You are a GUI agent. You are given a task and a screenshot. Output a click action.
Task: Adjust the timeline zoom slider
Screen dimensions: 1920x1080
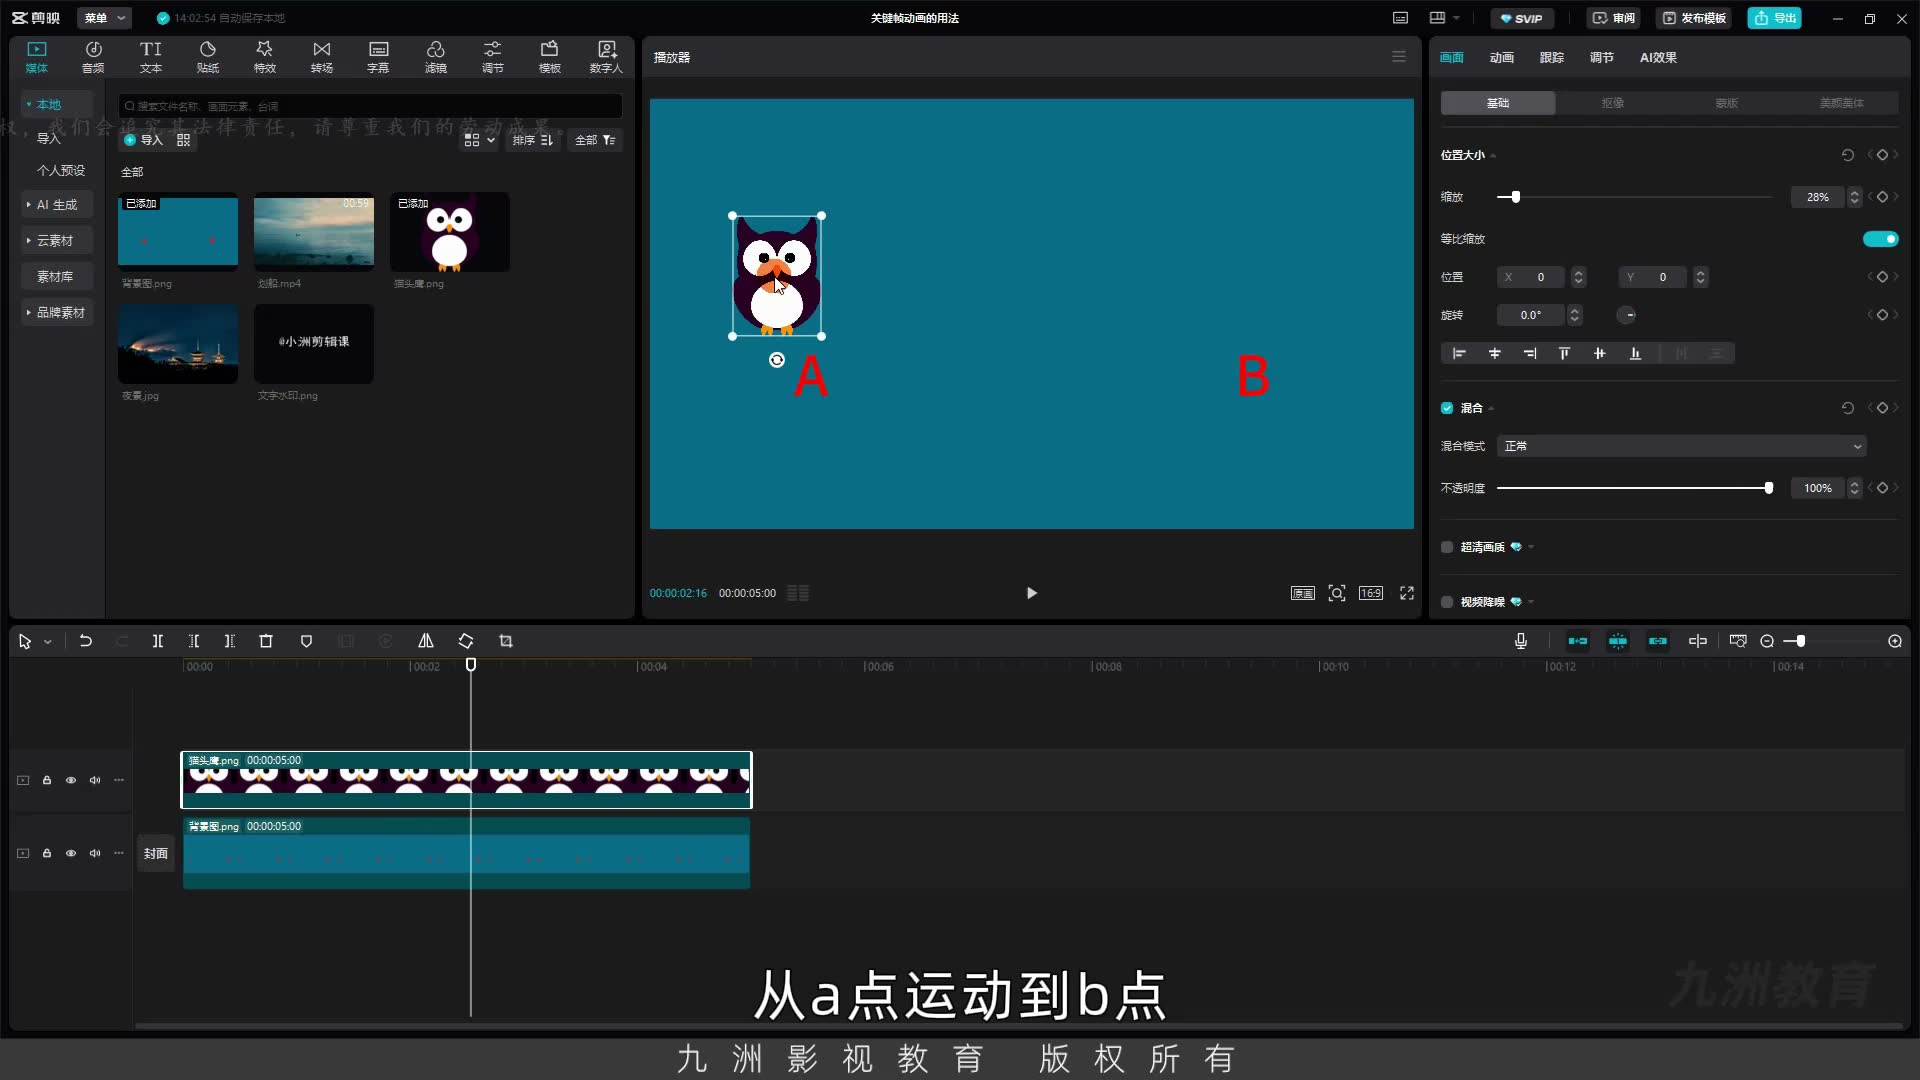1830,641
